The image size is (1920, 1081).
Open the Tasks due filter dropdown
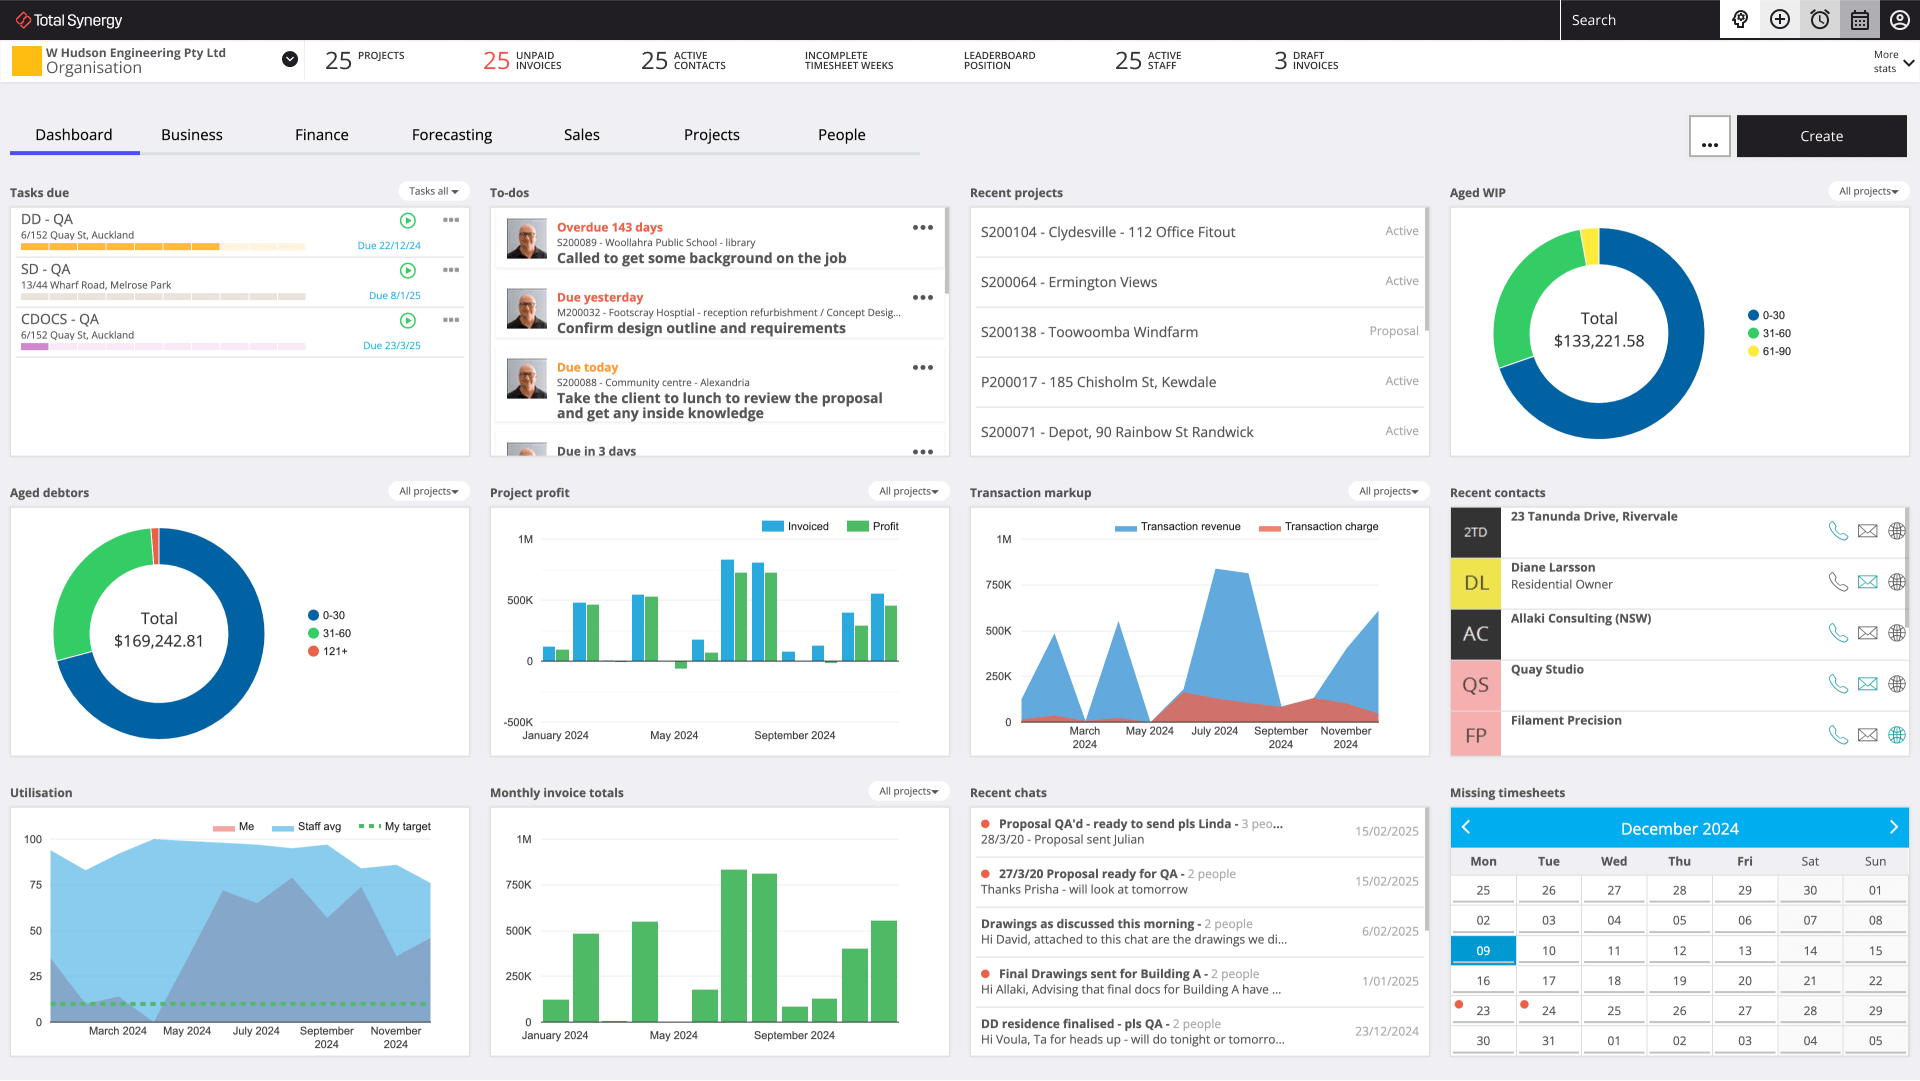pos(433,191)
